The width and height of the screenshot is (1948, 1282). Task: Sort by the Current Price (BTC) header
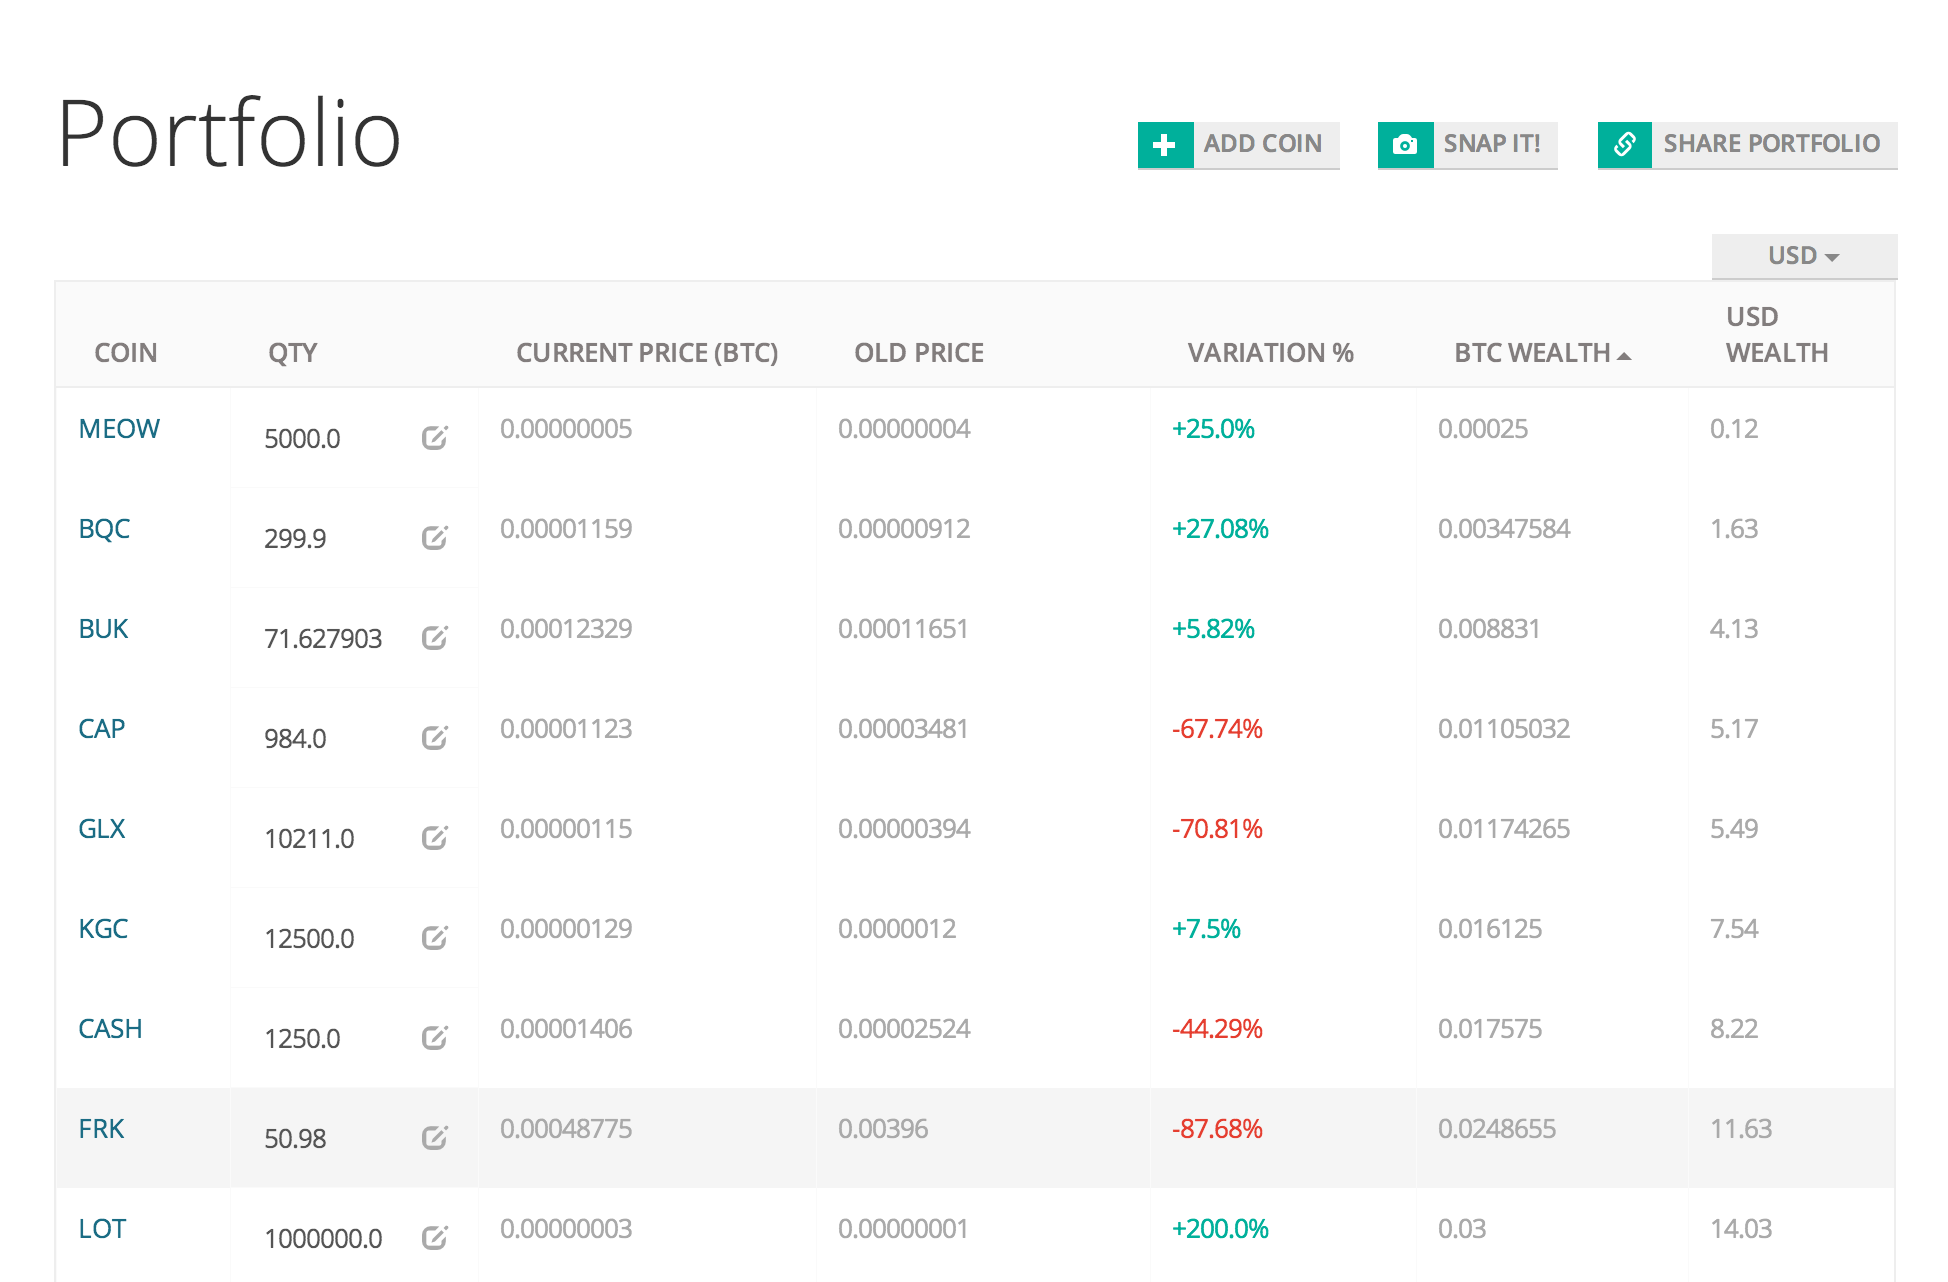click(646, 353)
